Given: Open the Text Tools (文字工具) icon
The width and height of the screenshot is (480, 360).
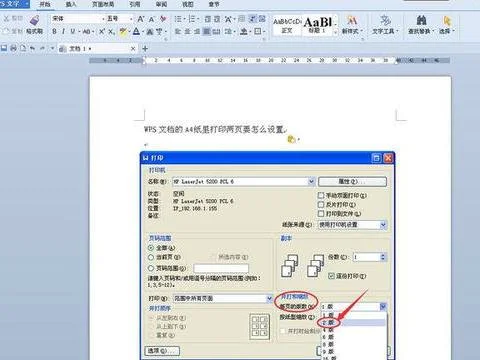Looking at the screenshot, I should (x=385, y=21).
